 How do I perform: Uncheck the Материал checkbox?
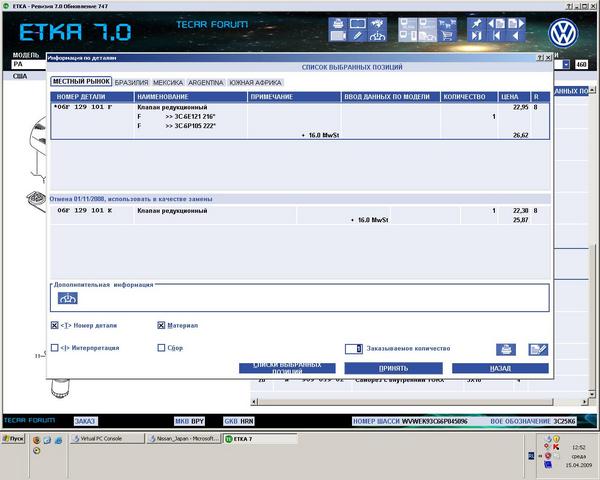(161, 325)
